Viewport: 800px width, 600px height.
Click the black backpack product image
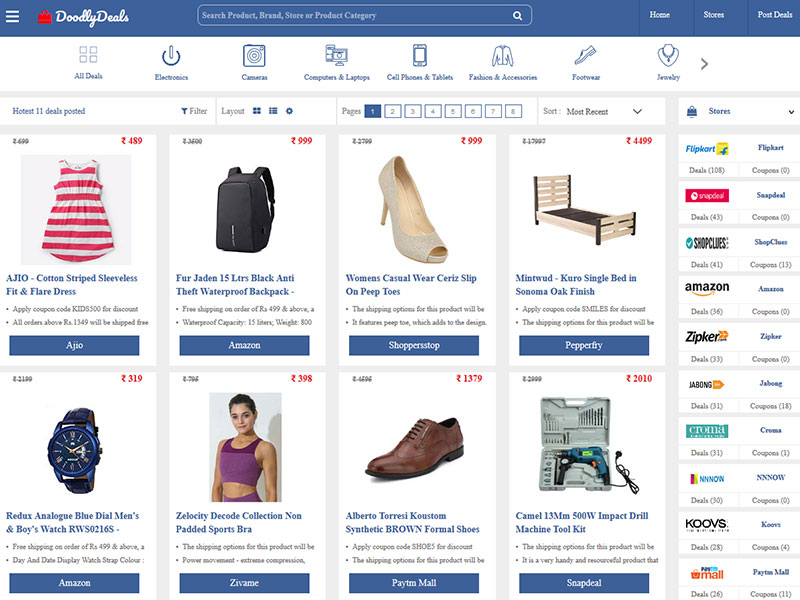(x=245, y=210)
